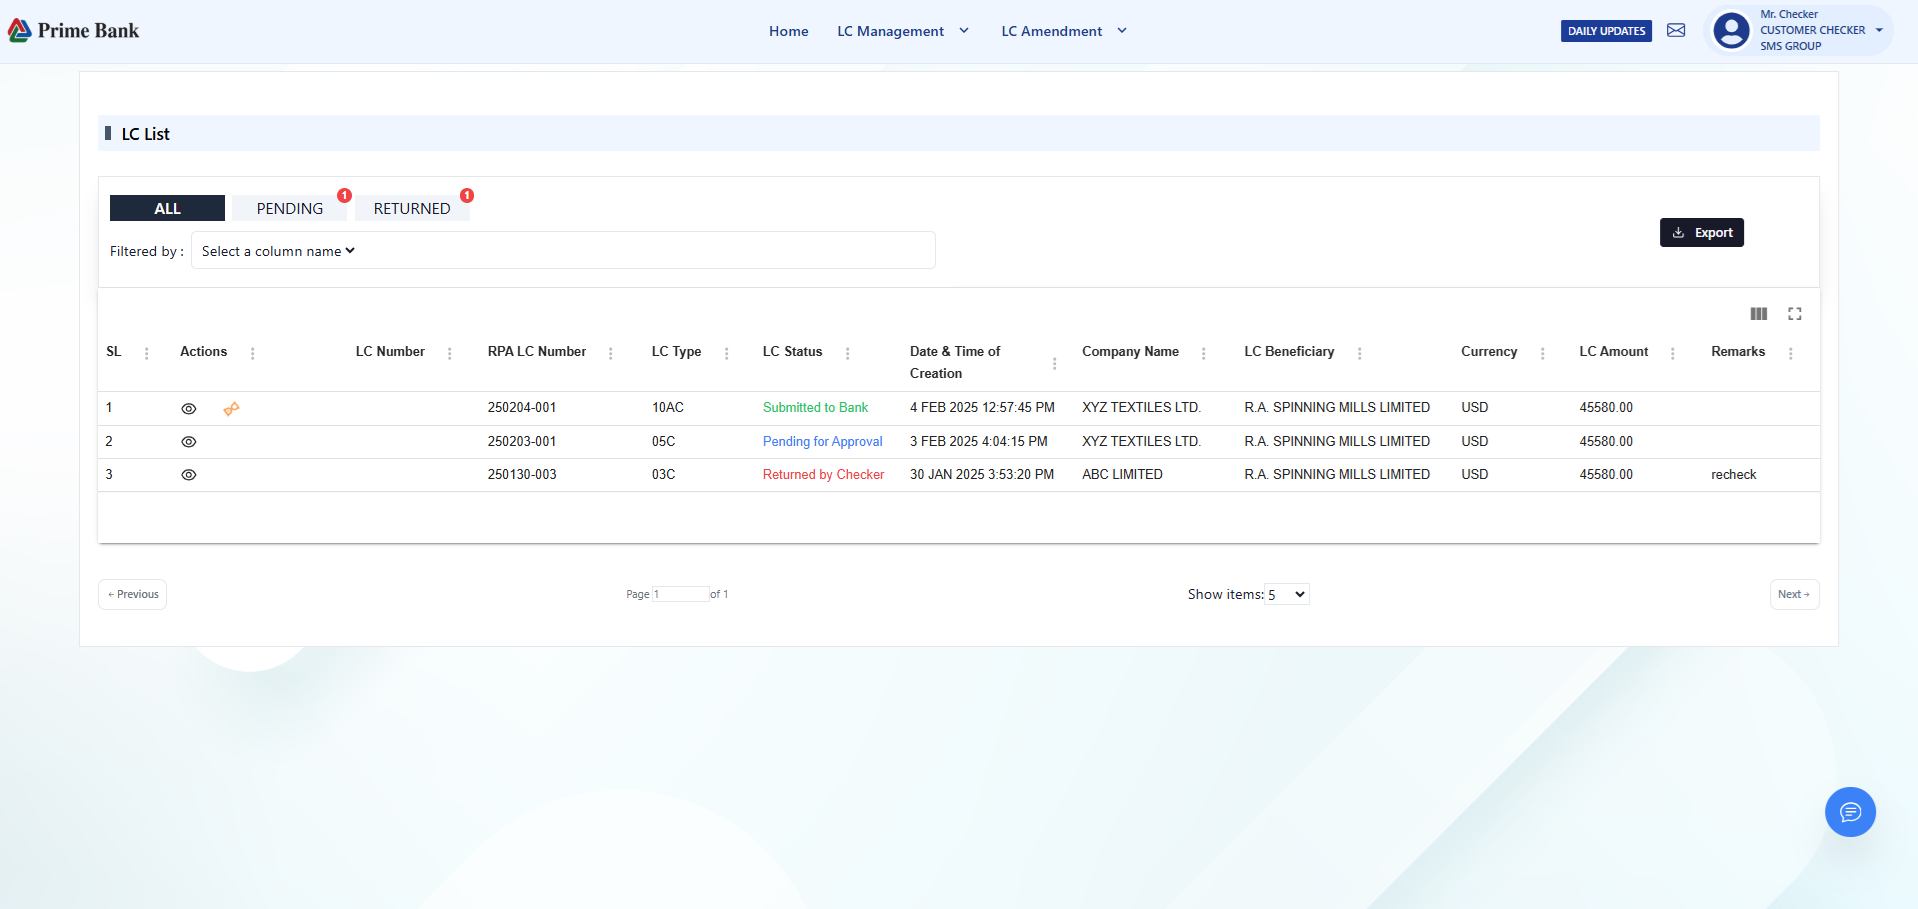This screenshot has height=909, width=1918.
Task: Click the RPA LC number 250203-001
Action: (522, 442)
